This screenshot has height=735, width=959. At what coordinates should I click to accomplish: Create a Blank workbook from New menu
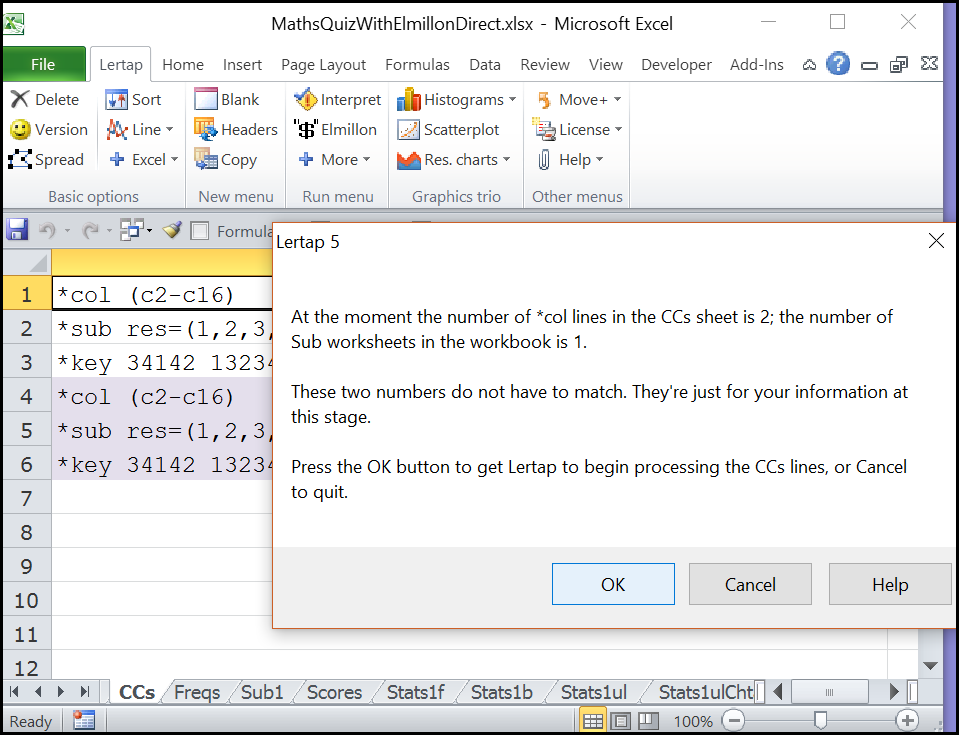pos(227,99)
